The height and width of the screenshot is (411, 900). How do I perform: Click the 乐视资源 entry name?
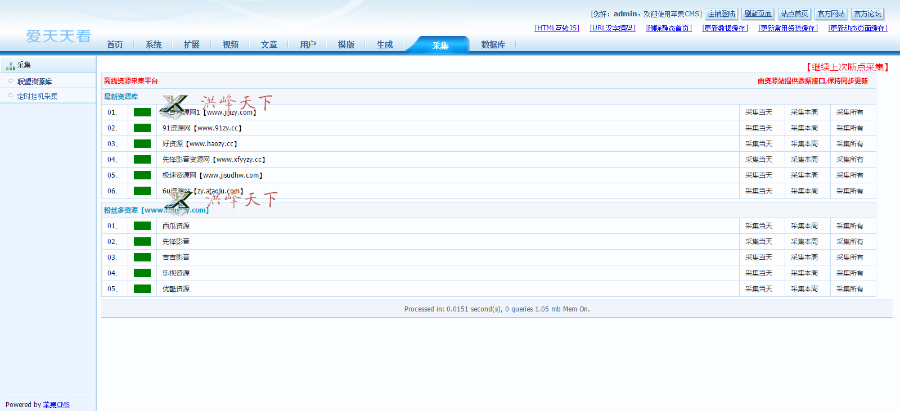tap(176, 273)
